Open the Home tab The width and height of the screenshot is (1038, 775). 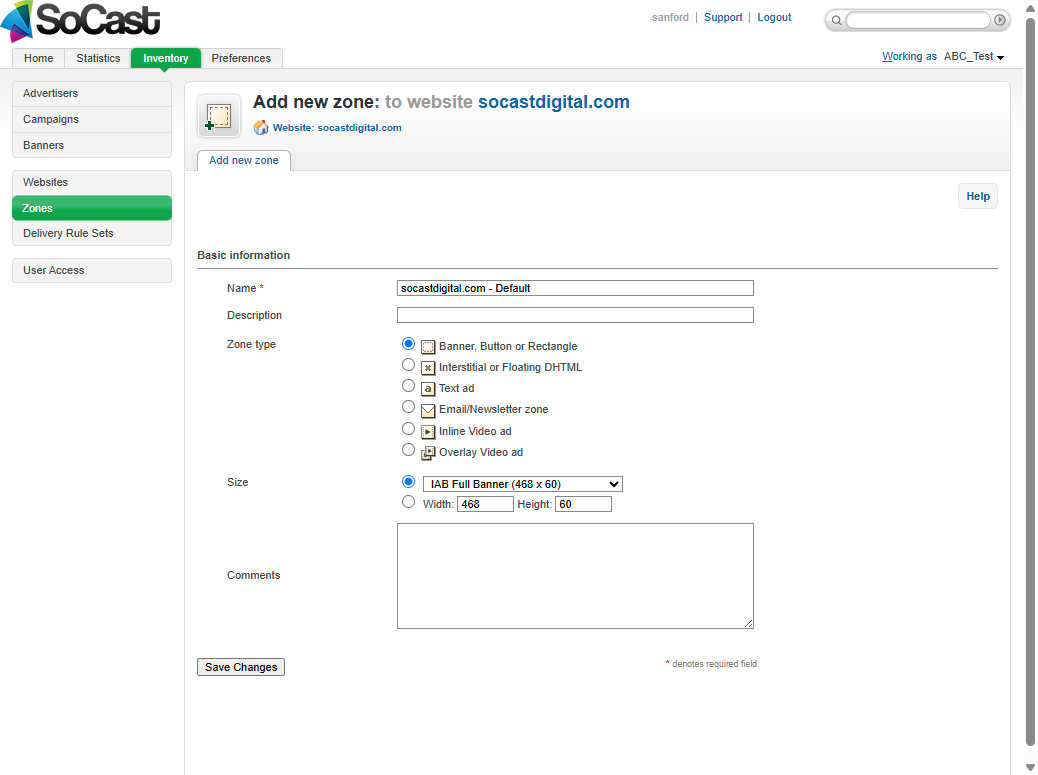(38, 58)
